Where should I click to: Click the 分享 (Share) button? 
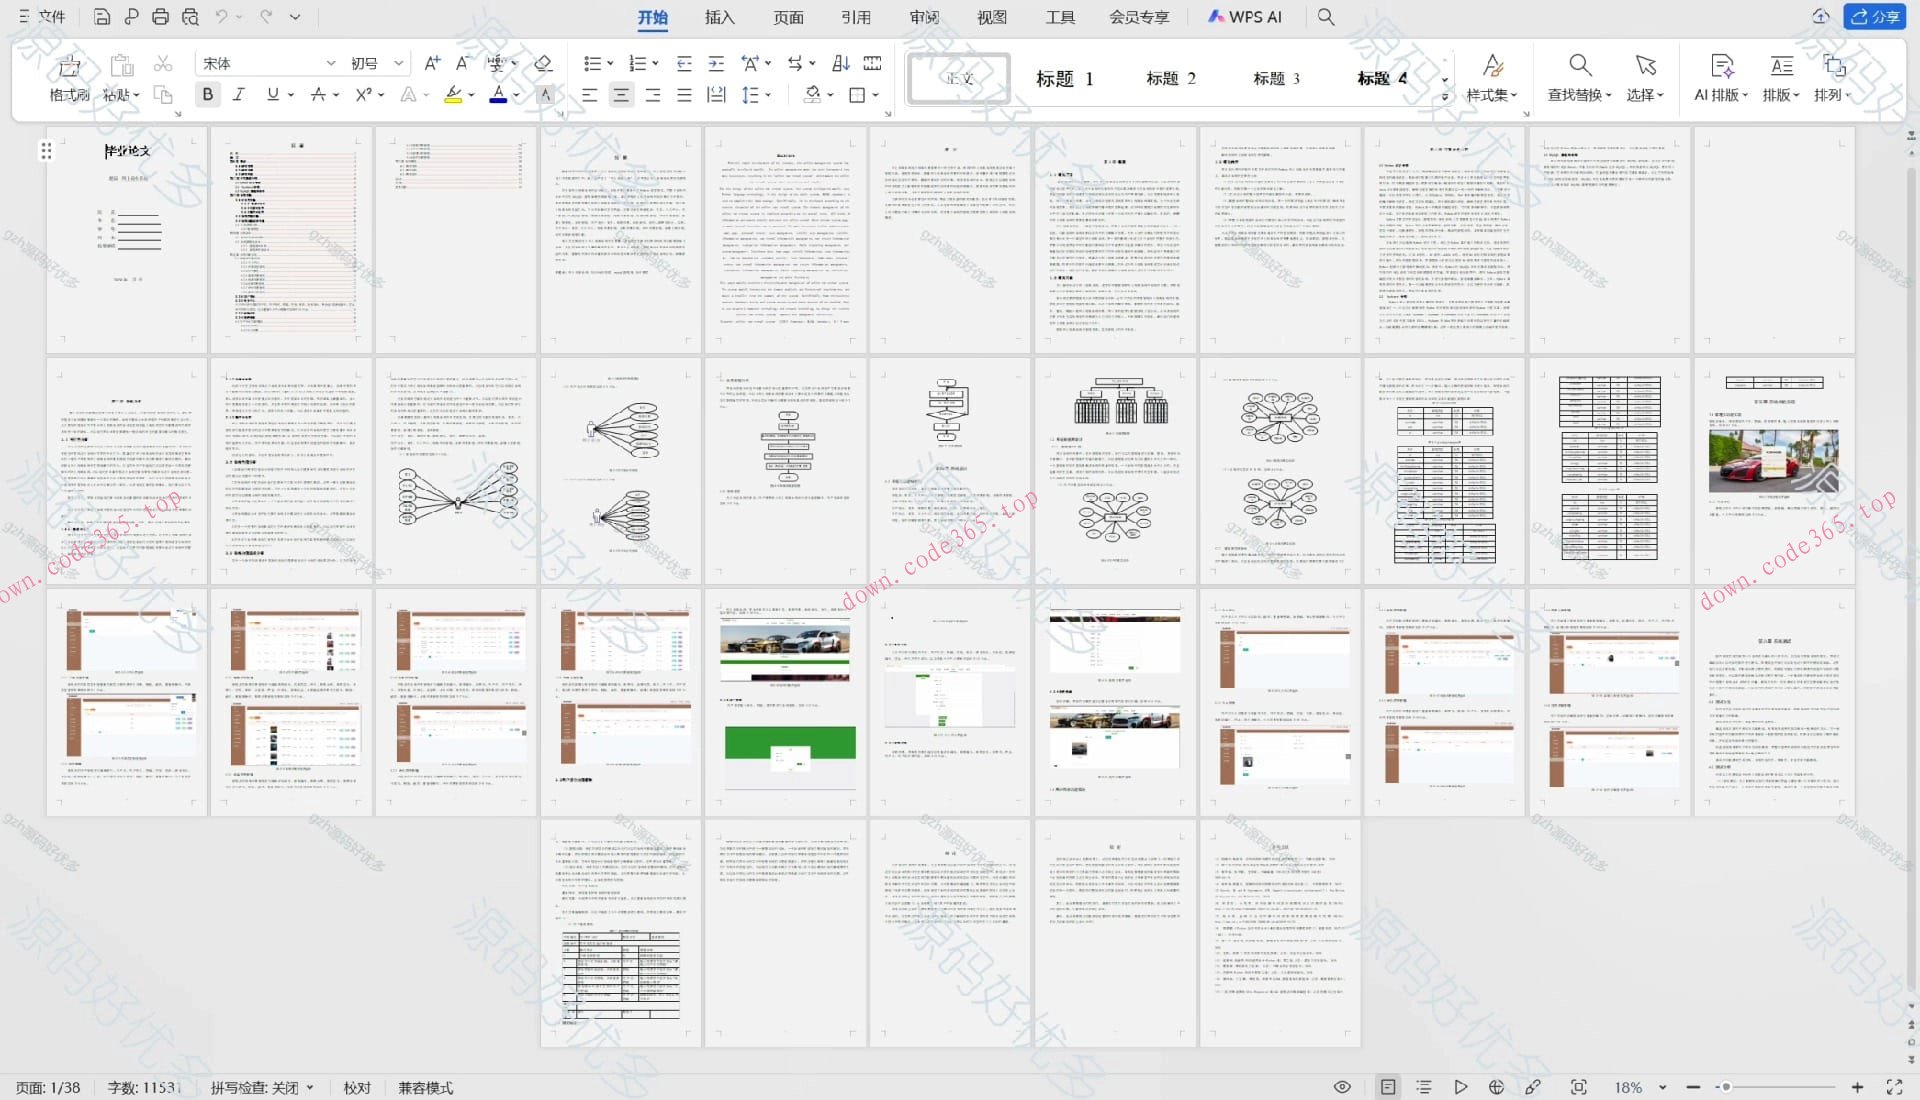1874,16
